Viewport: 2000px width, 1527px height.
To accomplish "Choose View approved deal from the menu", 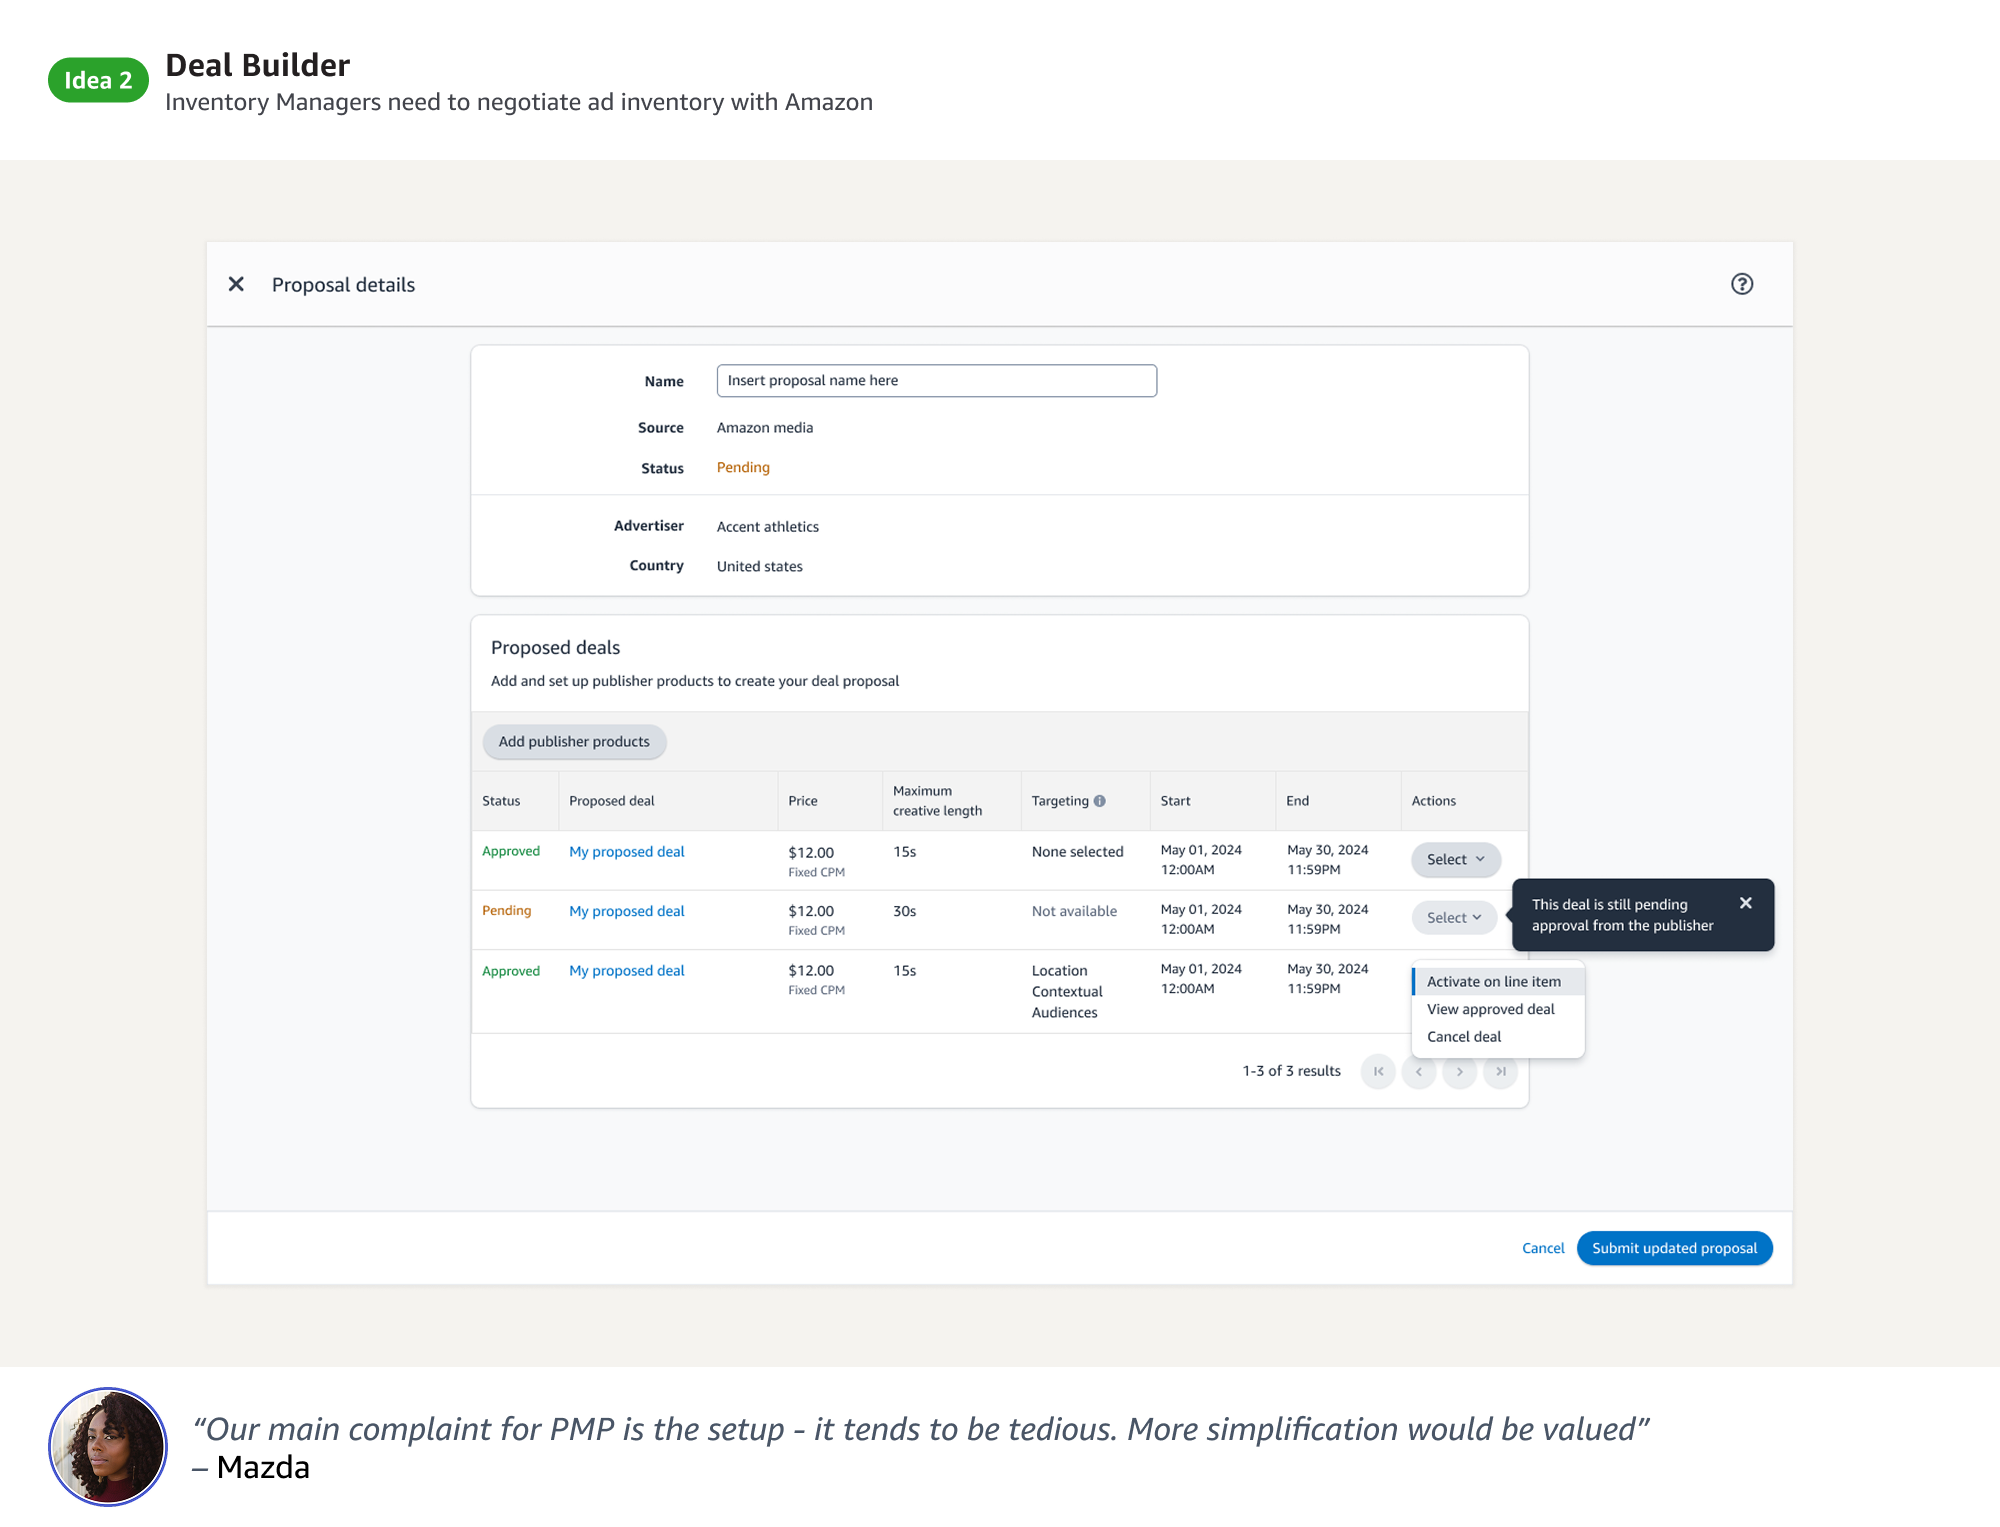I will (1490, 1009).
